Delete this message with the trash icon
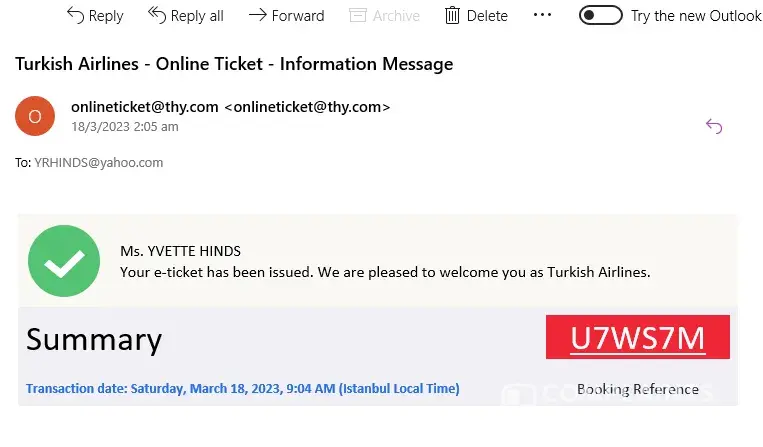The image size is (763, 447). 476,16
